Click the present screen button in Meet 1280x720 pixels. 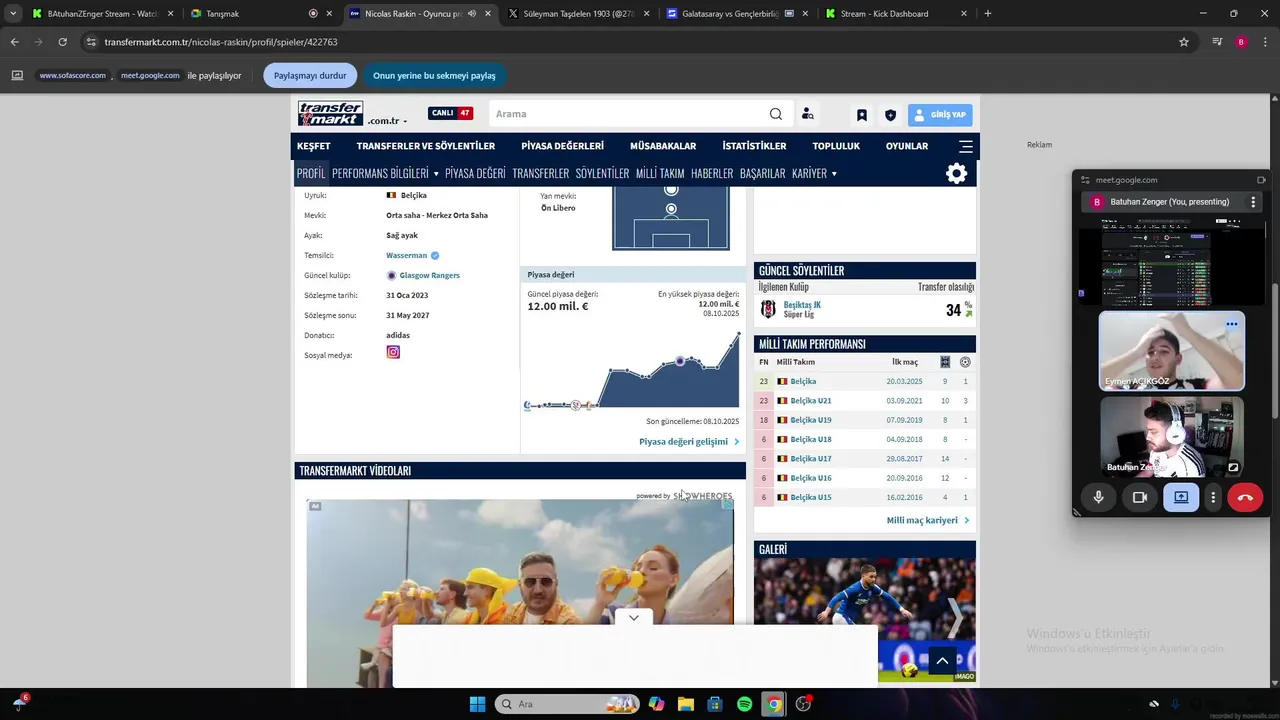tap(1181, 497)
